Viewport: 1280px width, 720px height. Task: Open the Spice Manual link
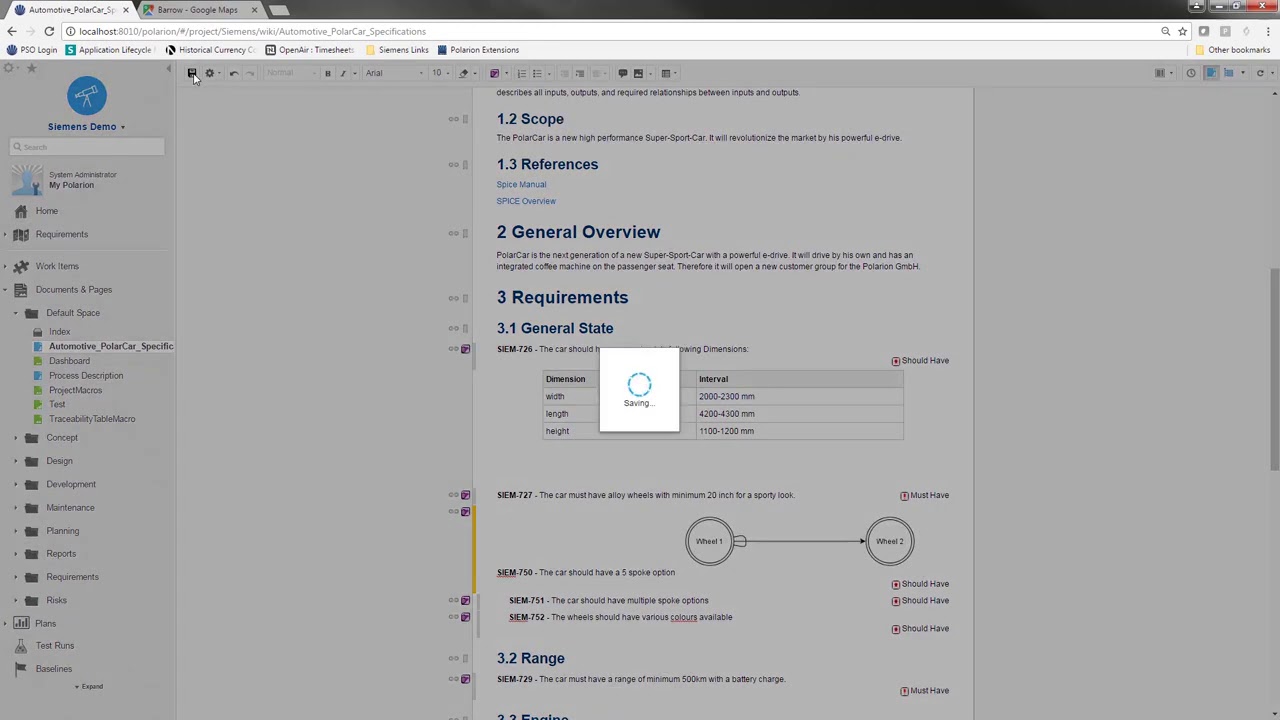[x=521, y=185]
